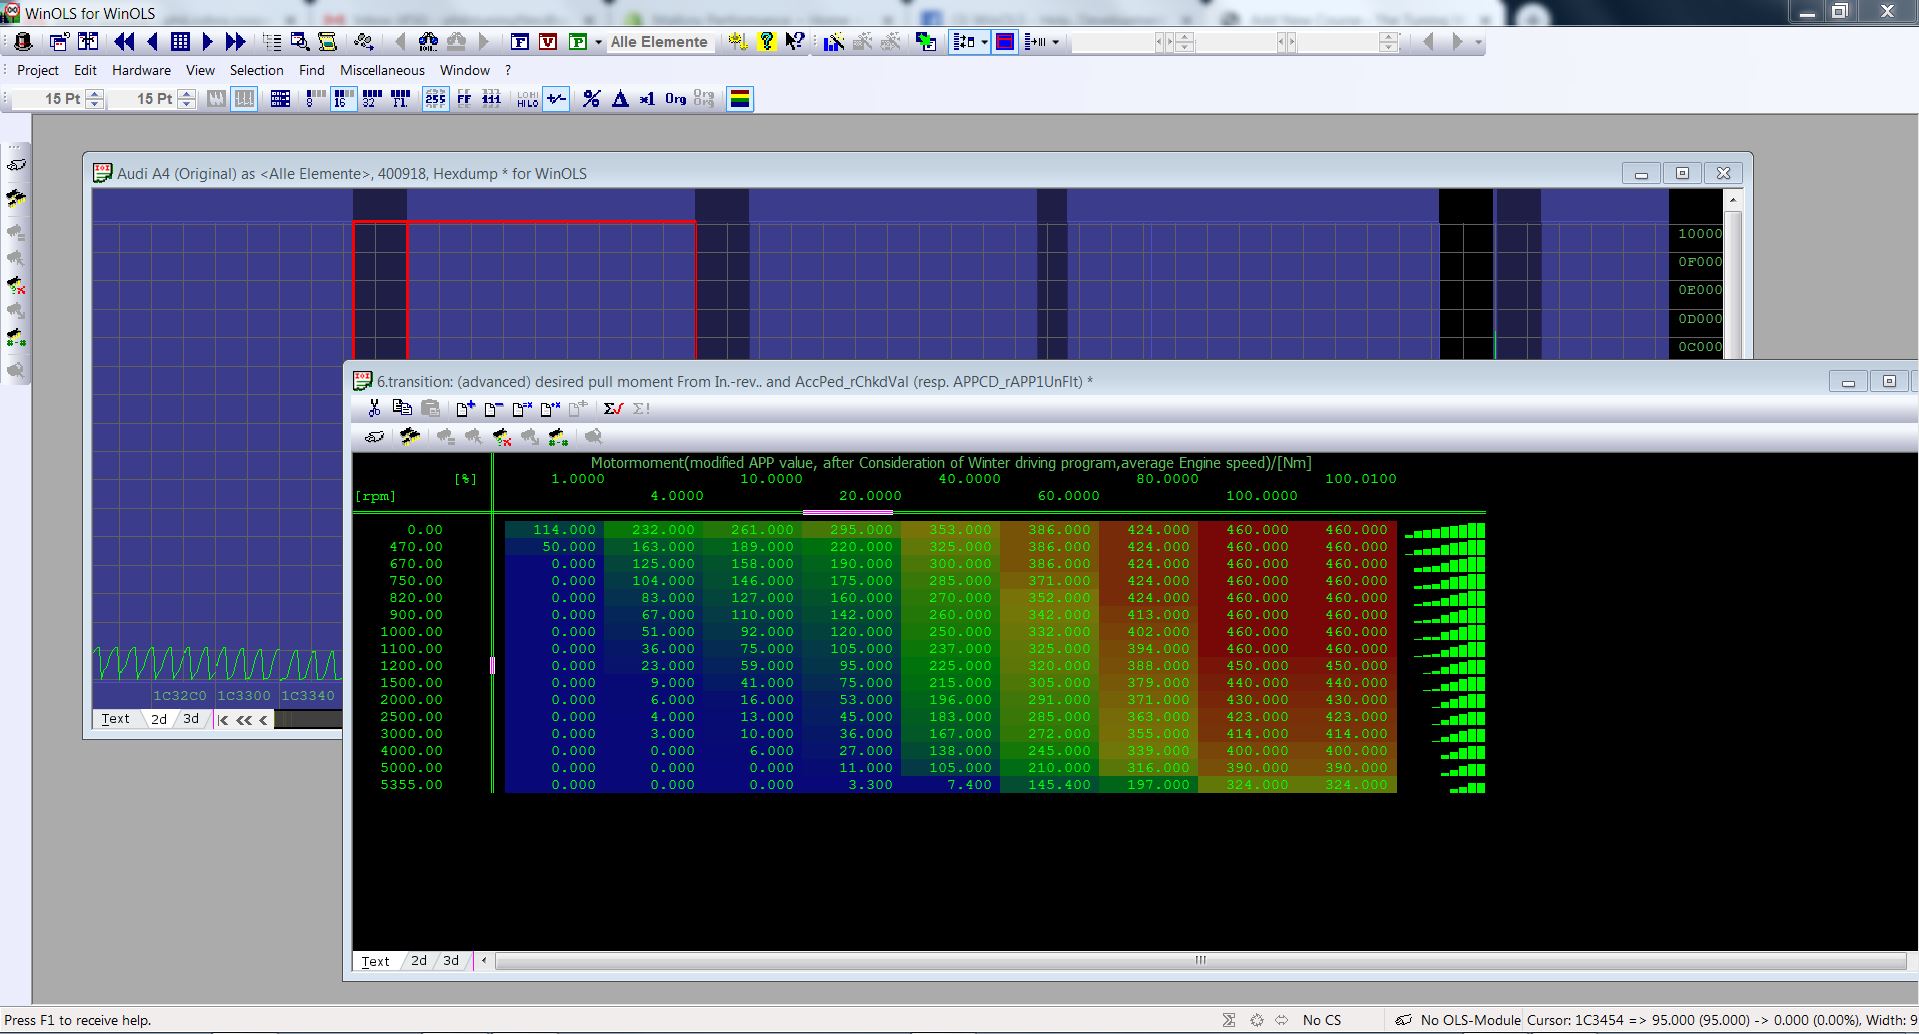Click the delta difference icon

pyautogui.click(x=620, y=99)
